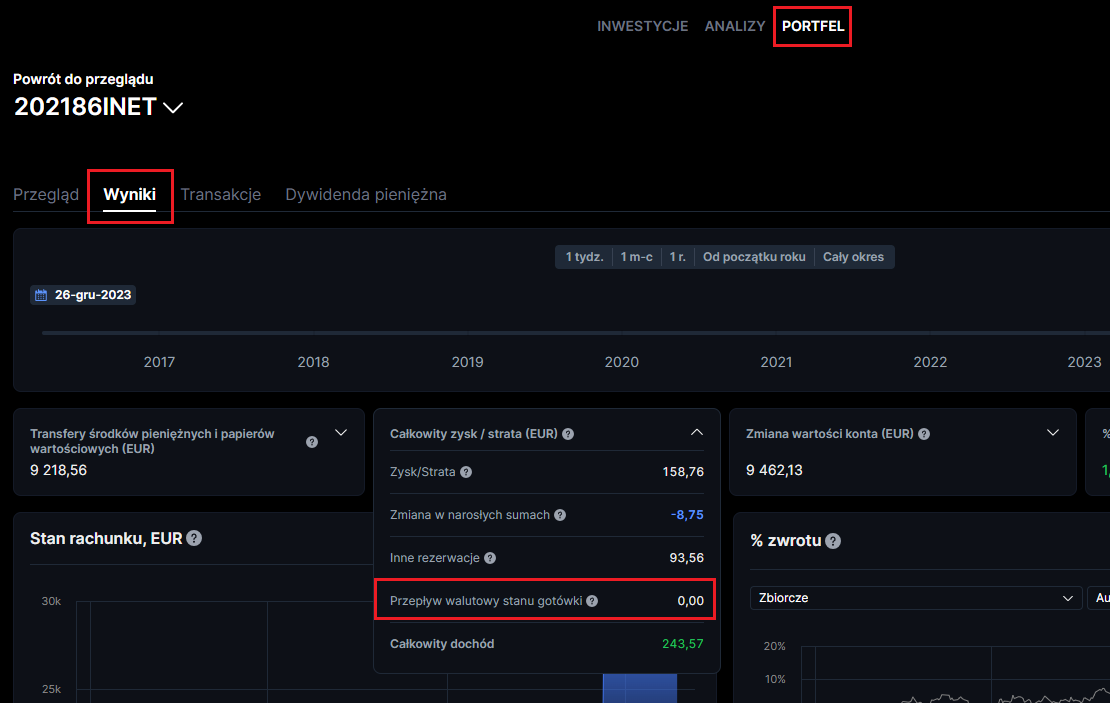The width and height of the screenshot is (1110, 703).
Task: Click the timeline range slider track
Action: pos(576,333)
